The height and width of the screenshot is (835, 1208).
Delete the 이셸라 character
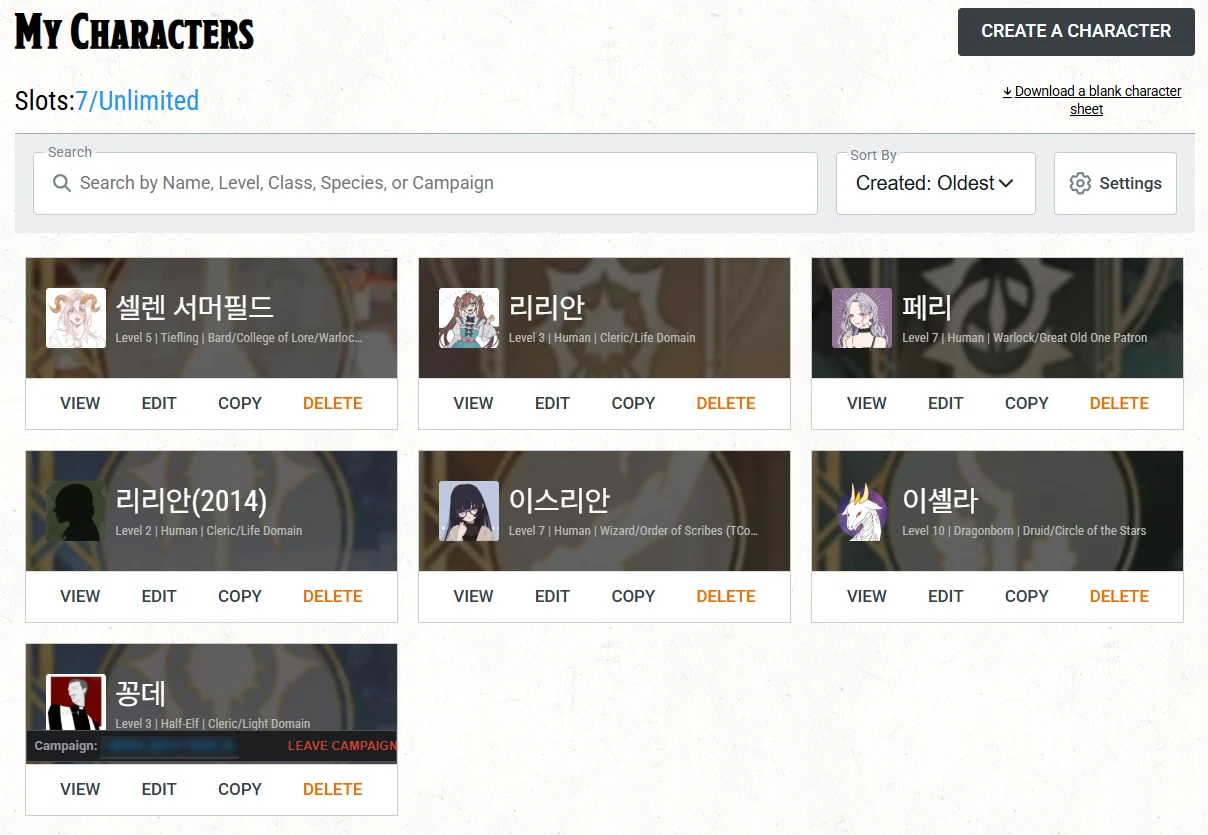coord(1119,596)
